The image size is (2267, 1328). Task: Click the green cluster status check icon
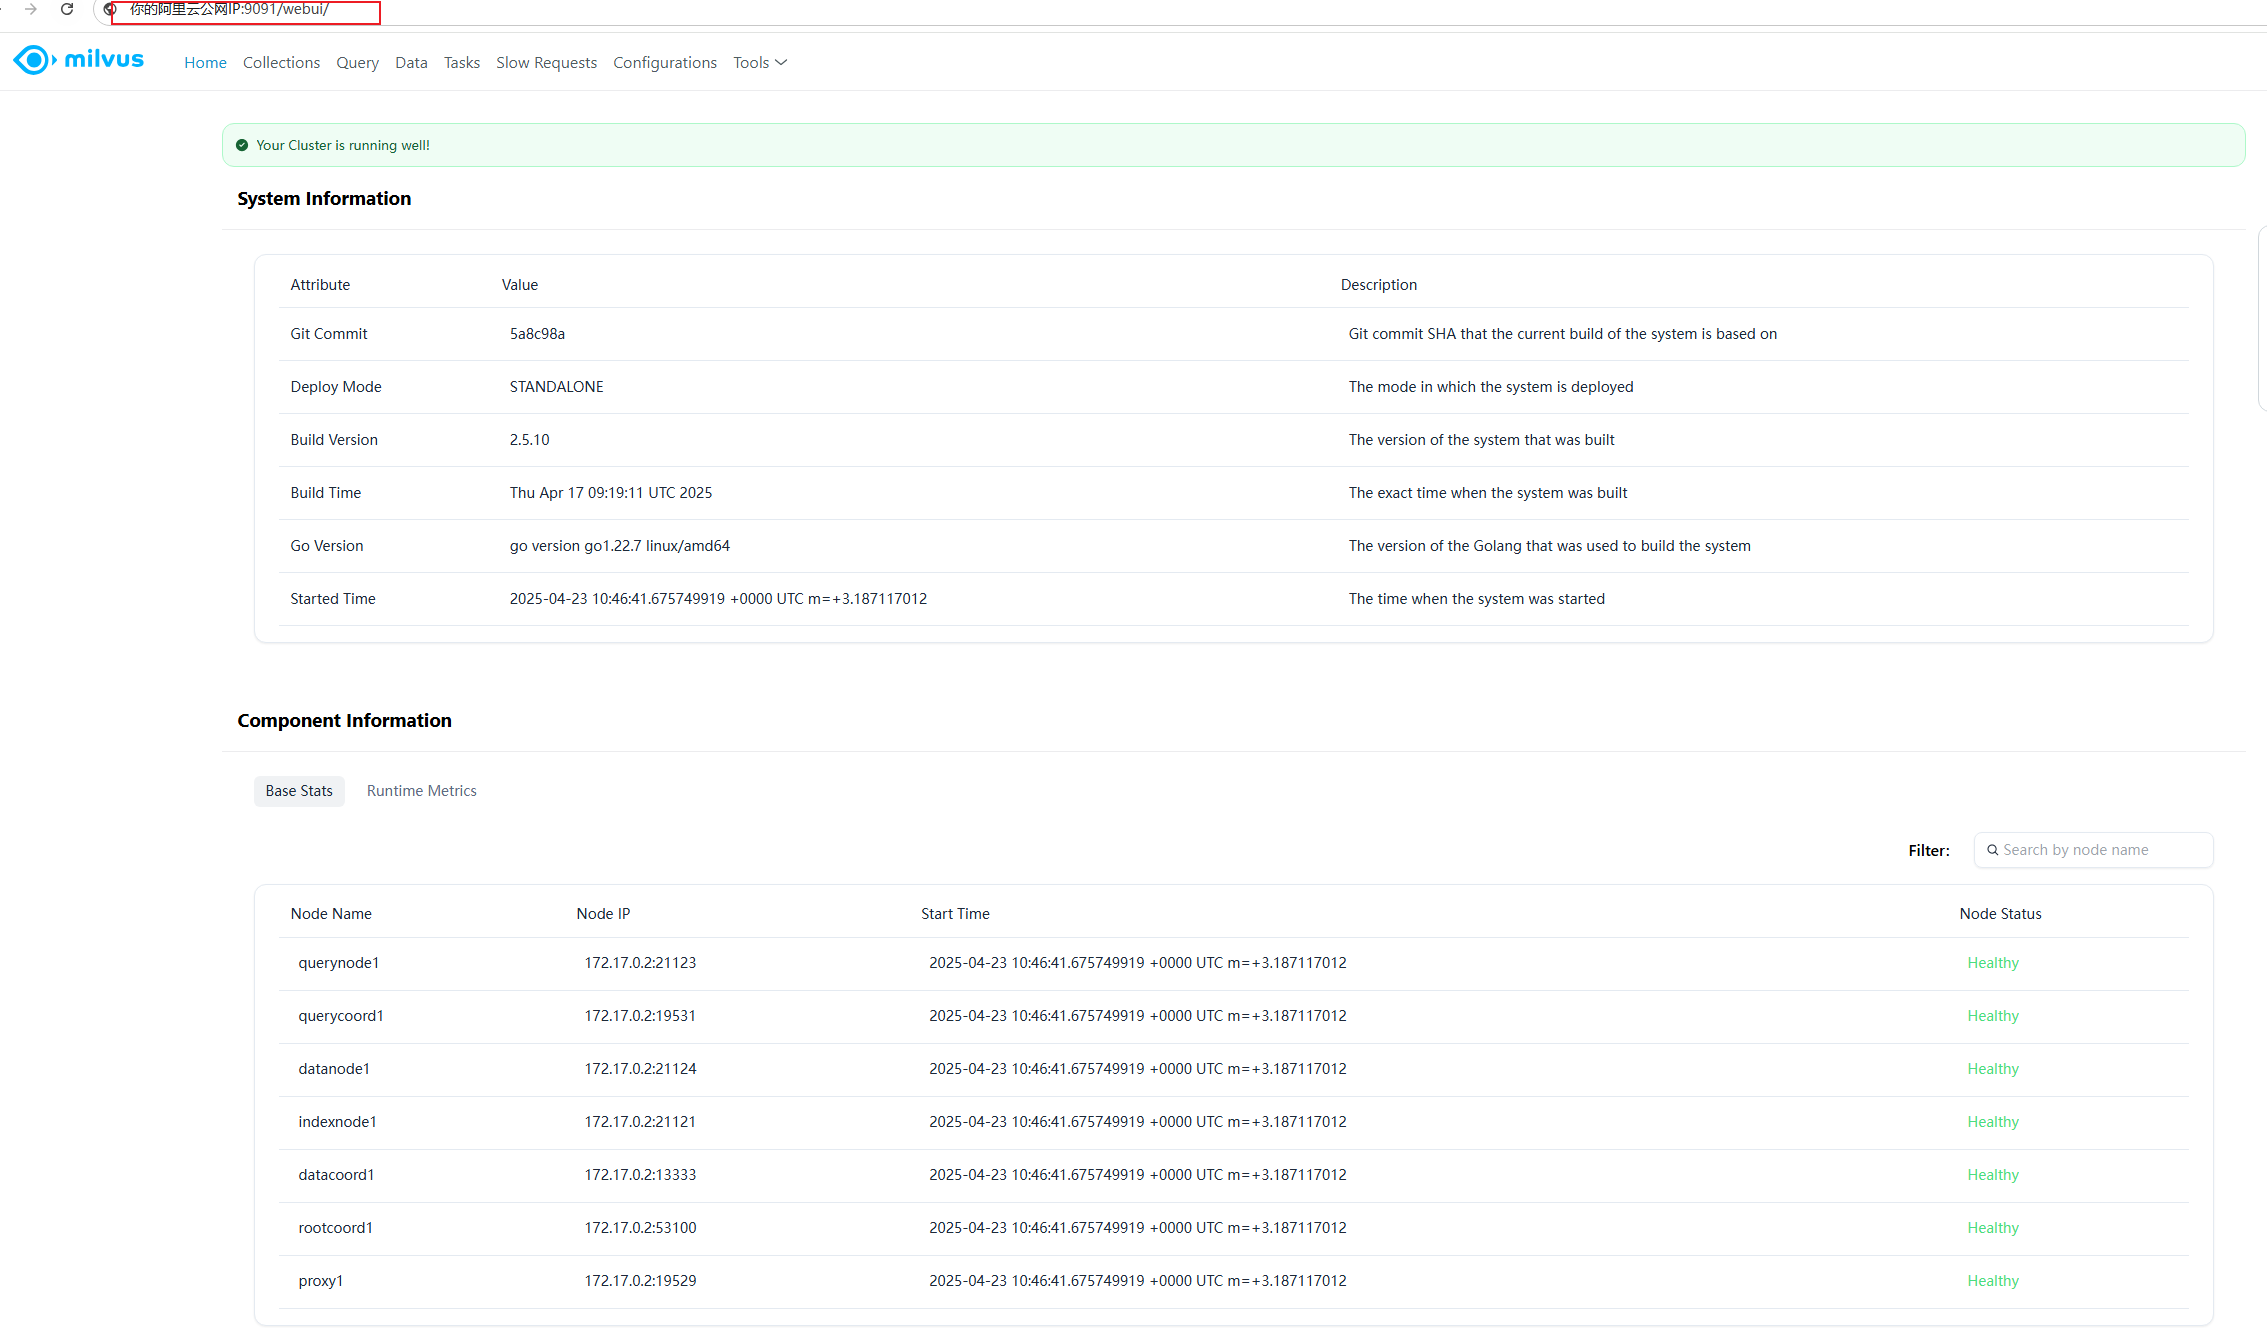(242, 145)
